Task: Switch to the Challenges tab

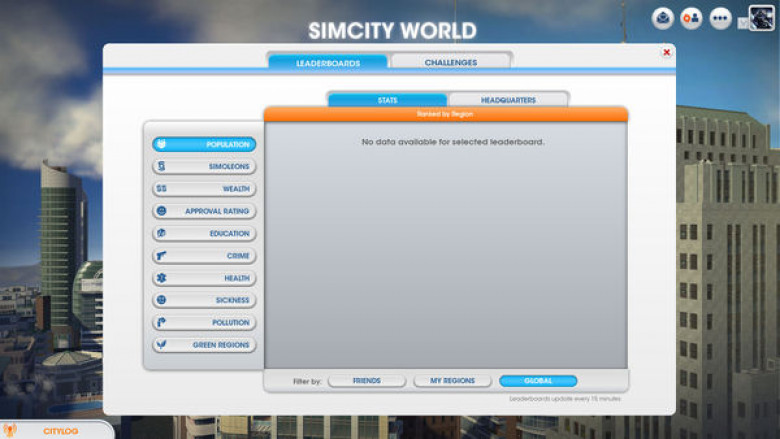Action: click(451, 62)
